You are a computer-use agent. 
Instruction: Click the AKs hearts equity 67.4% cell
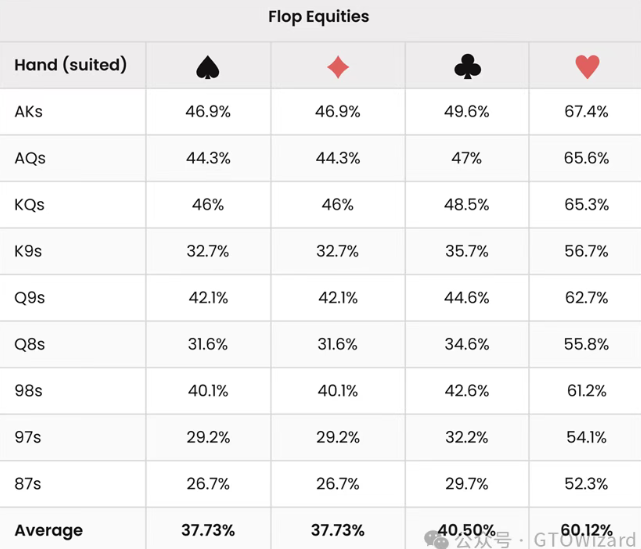click(x=587, y=112)
